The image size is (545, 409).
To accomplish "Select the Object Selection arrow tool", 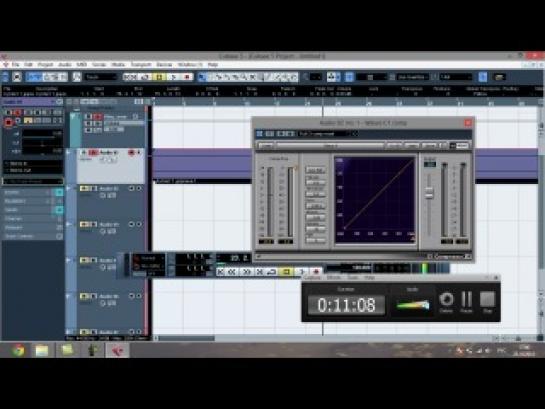I will tap(202, 77).
